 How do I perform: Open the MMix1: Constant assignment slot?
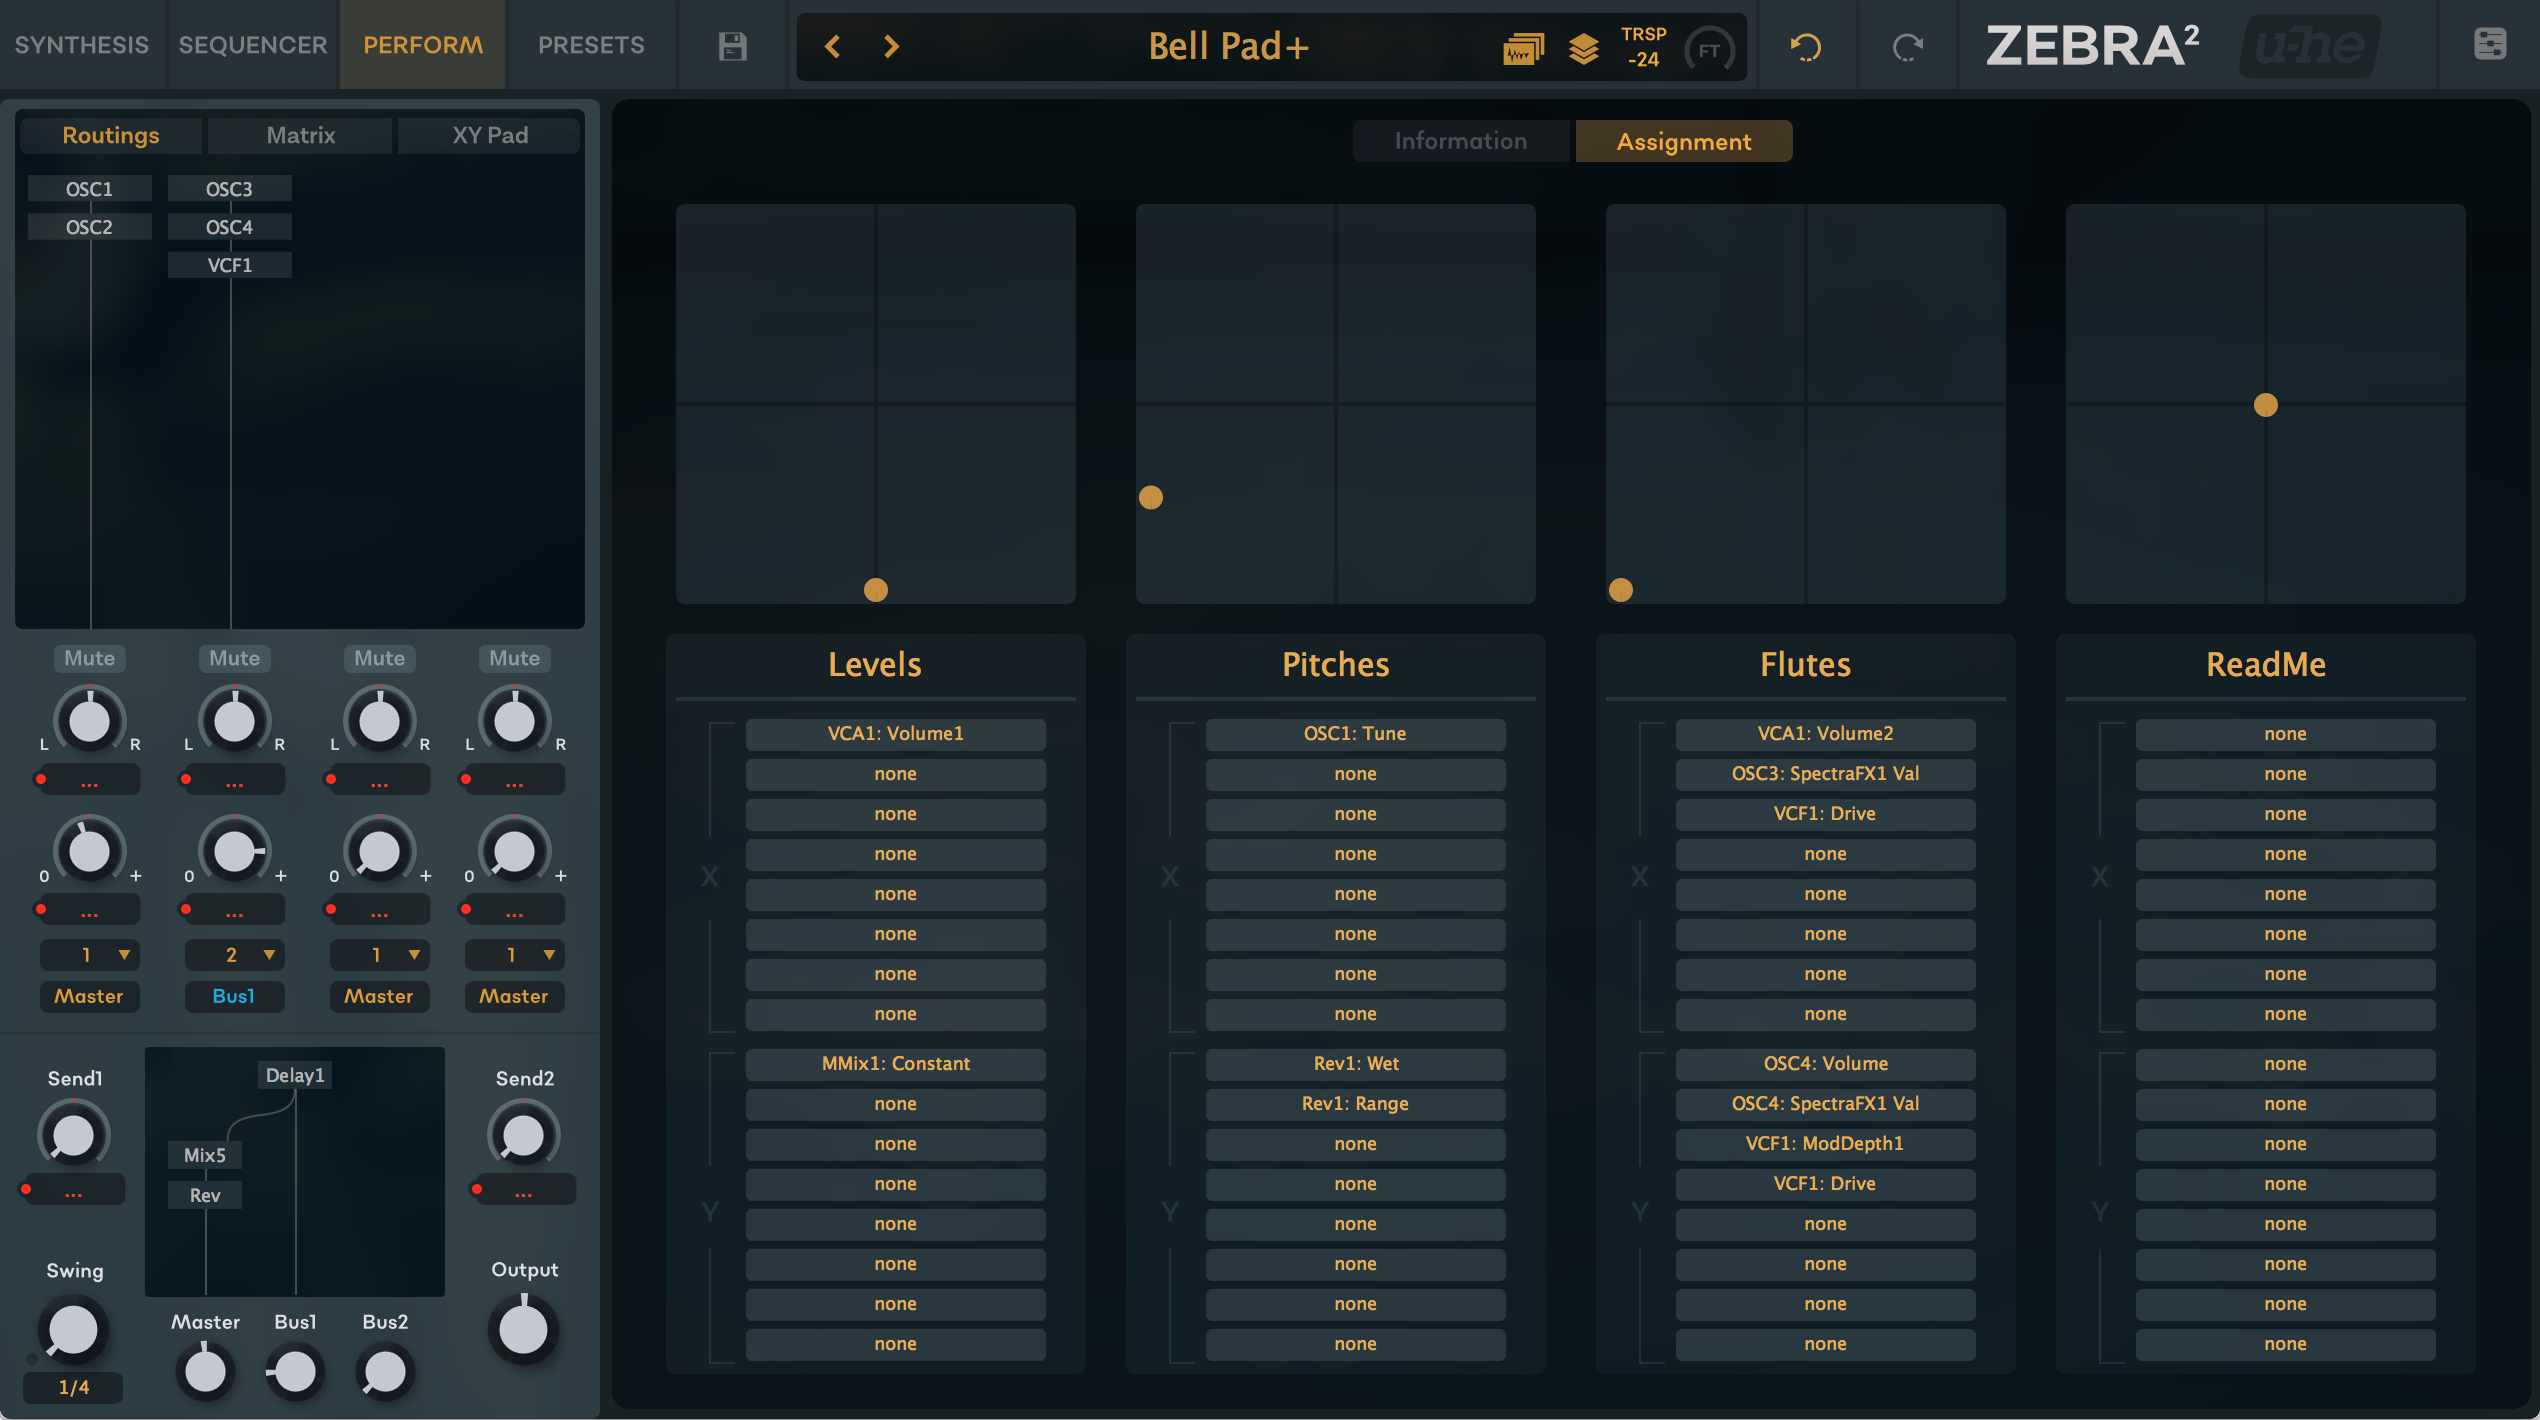click(x=896, y=1064)
